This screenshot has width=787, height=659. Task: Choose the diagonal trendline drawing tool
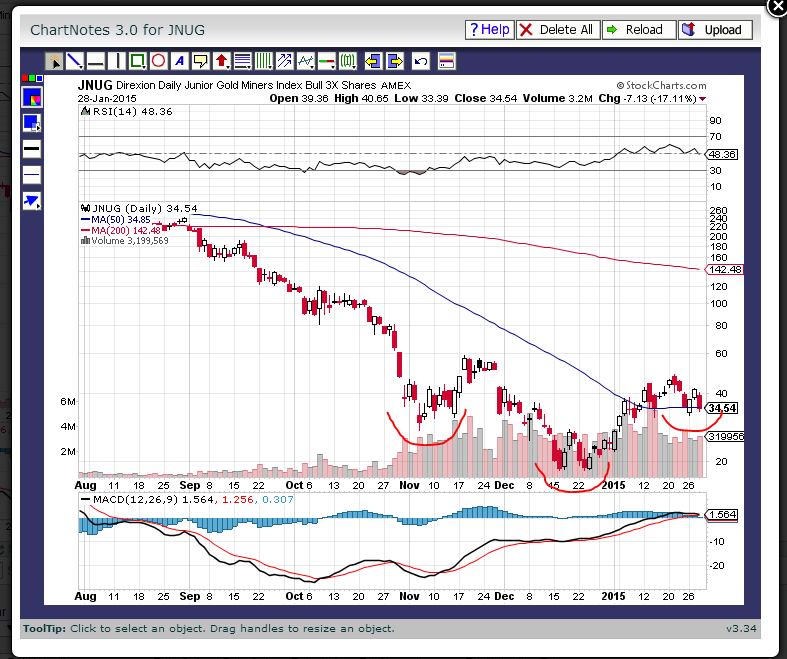(75, 61)
